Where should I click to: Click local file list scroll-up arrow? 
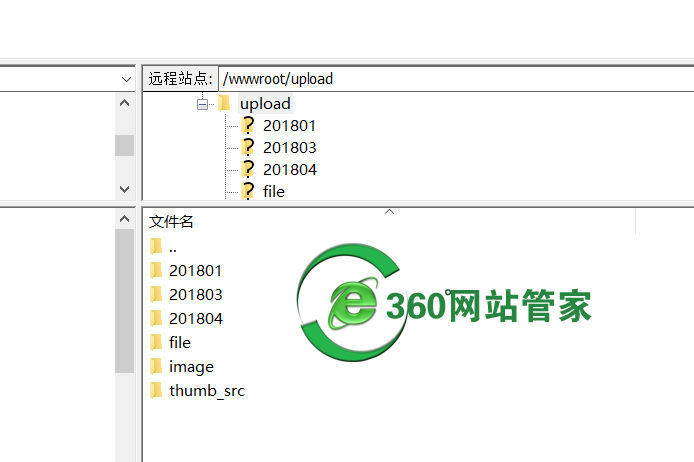124,219
